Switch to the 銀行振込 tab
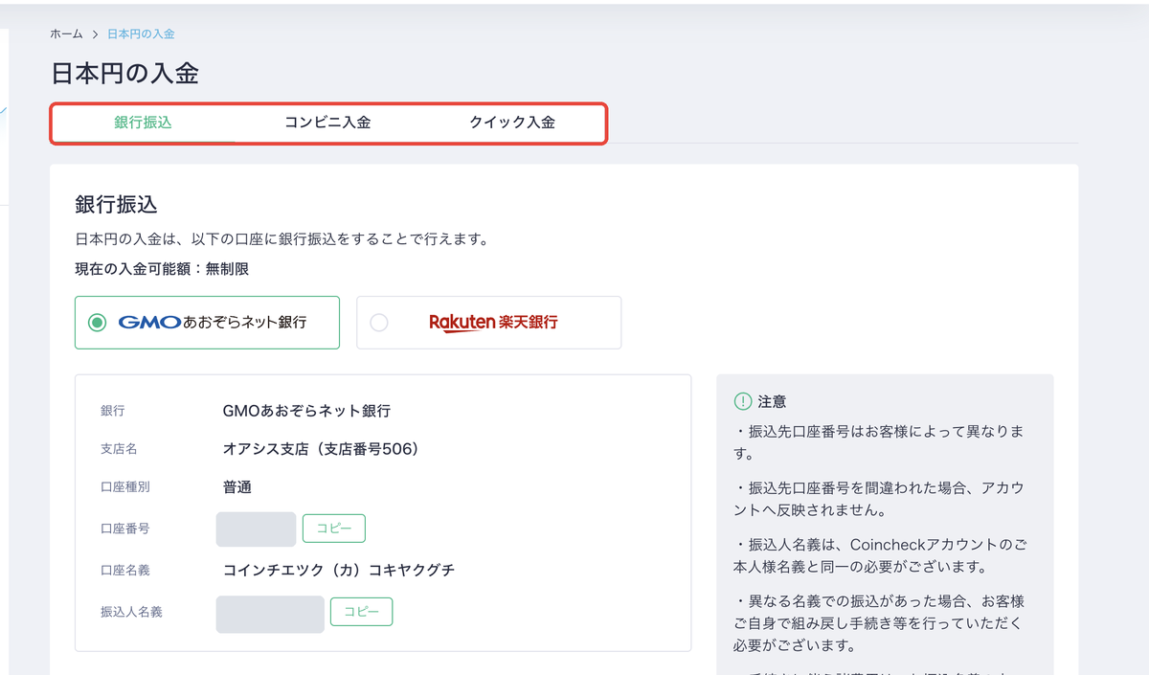 point(143,122)
